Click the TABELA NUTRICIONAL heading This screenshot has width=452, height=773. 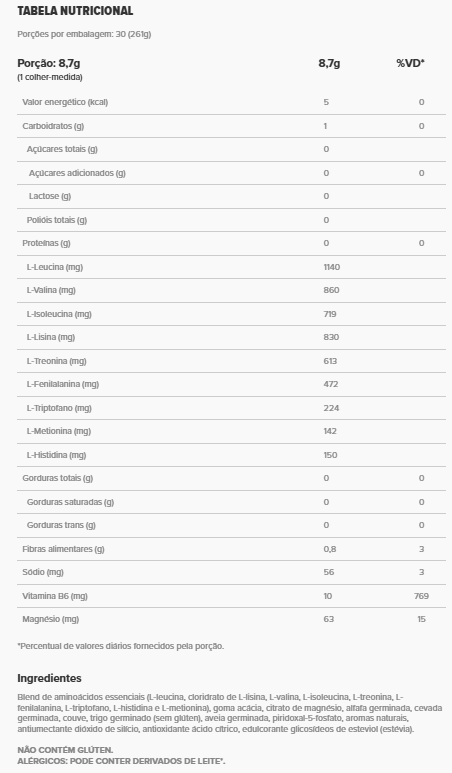pyautogui.click(x=75, y=10)
